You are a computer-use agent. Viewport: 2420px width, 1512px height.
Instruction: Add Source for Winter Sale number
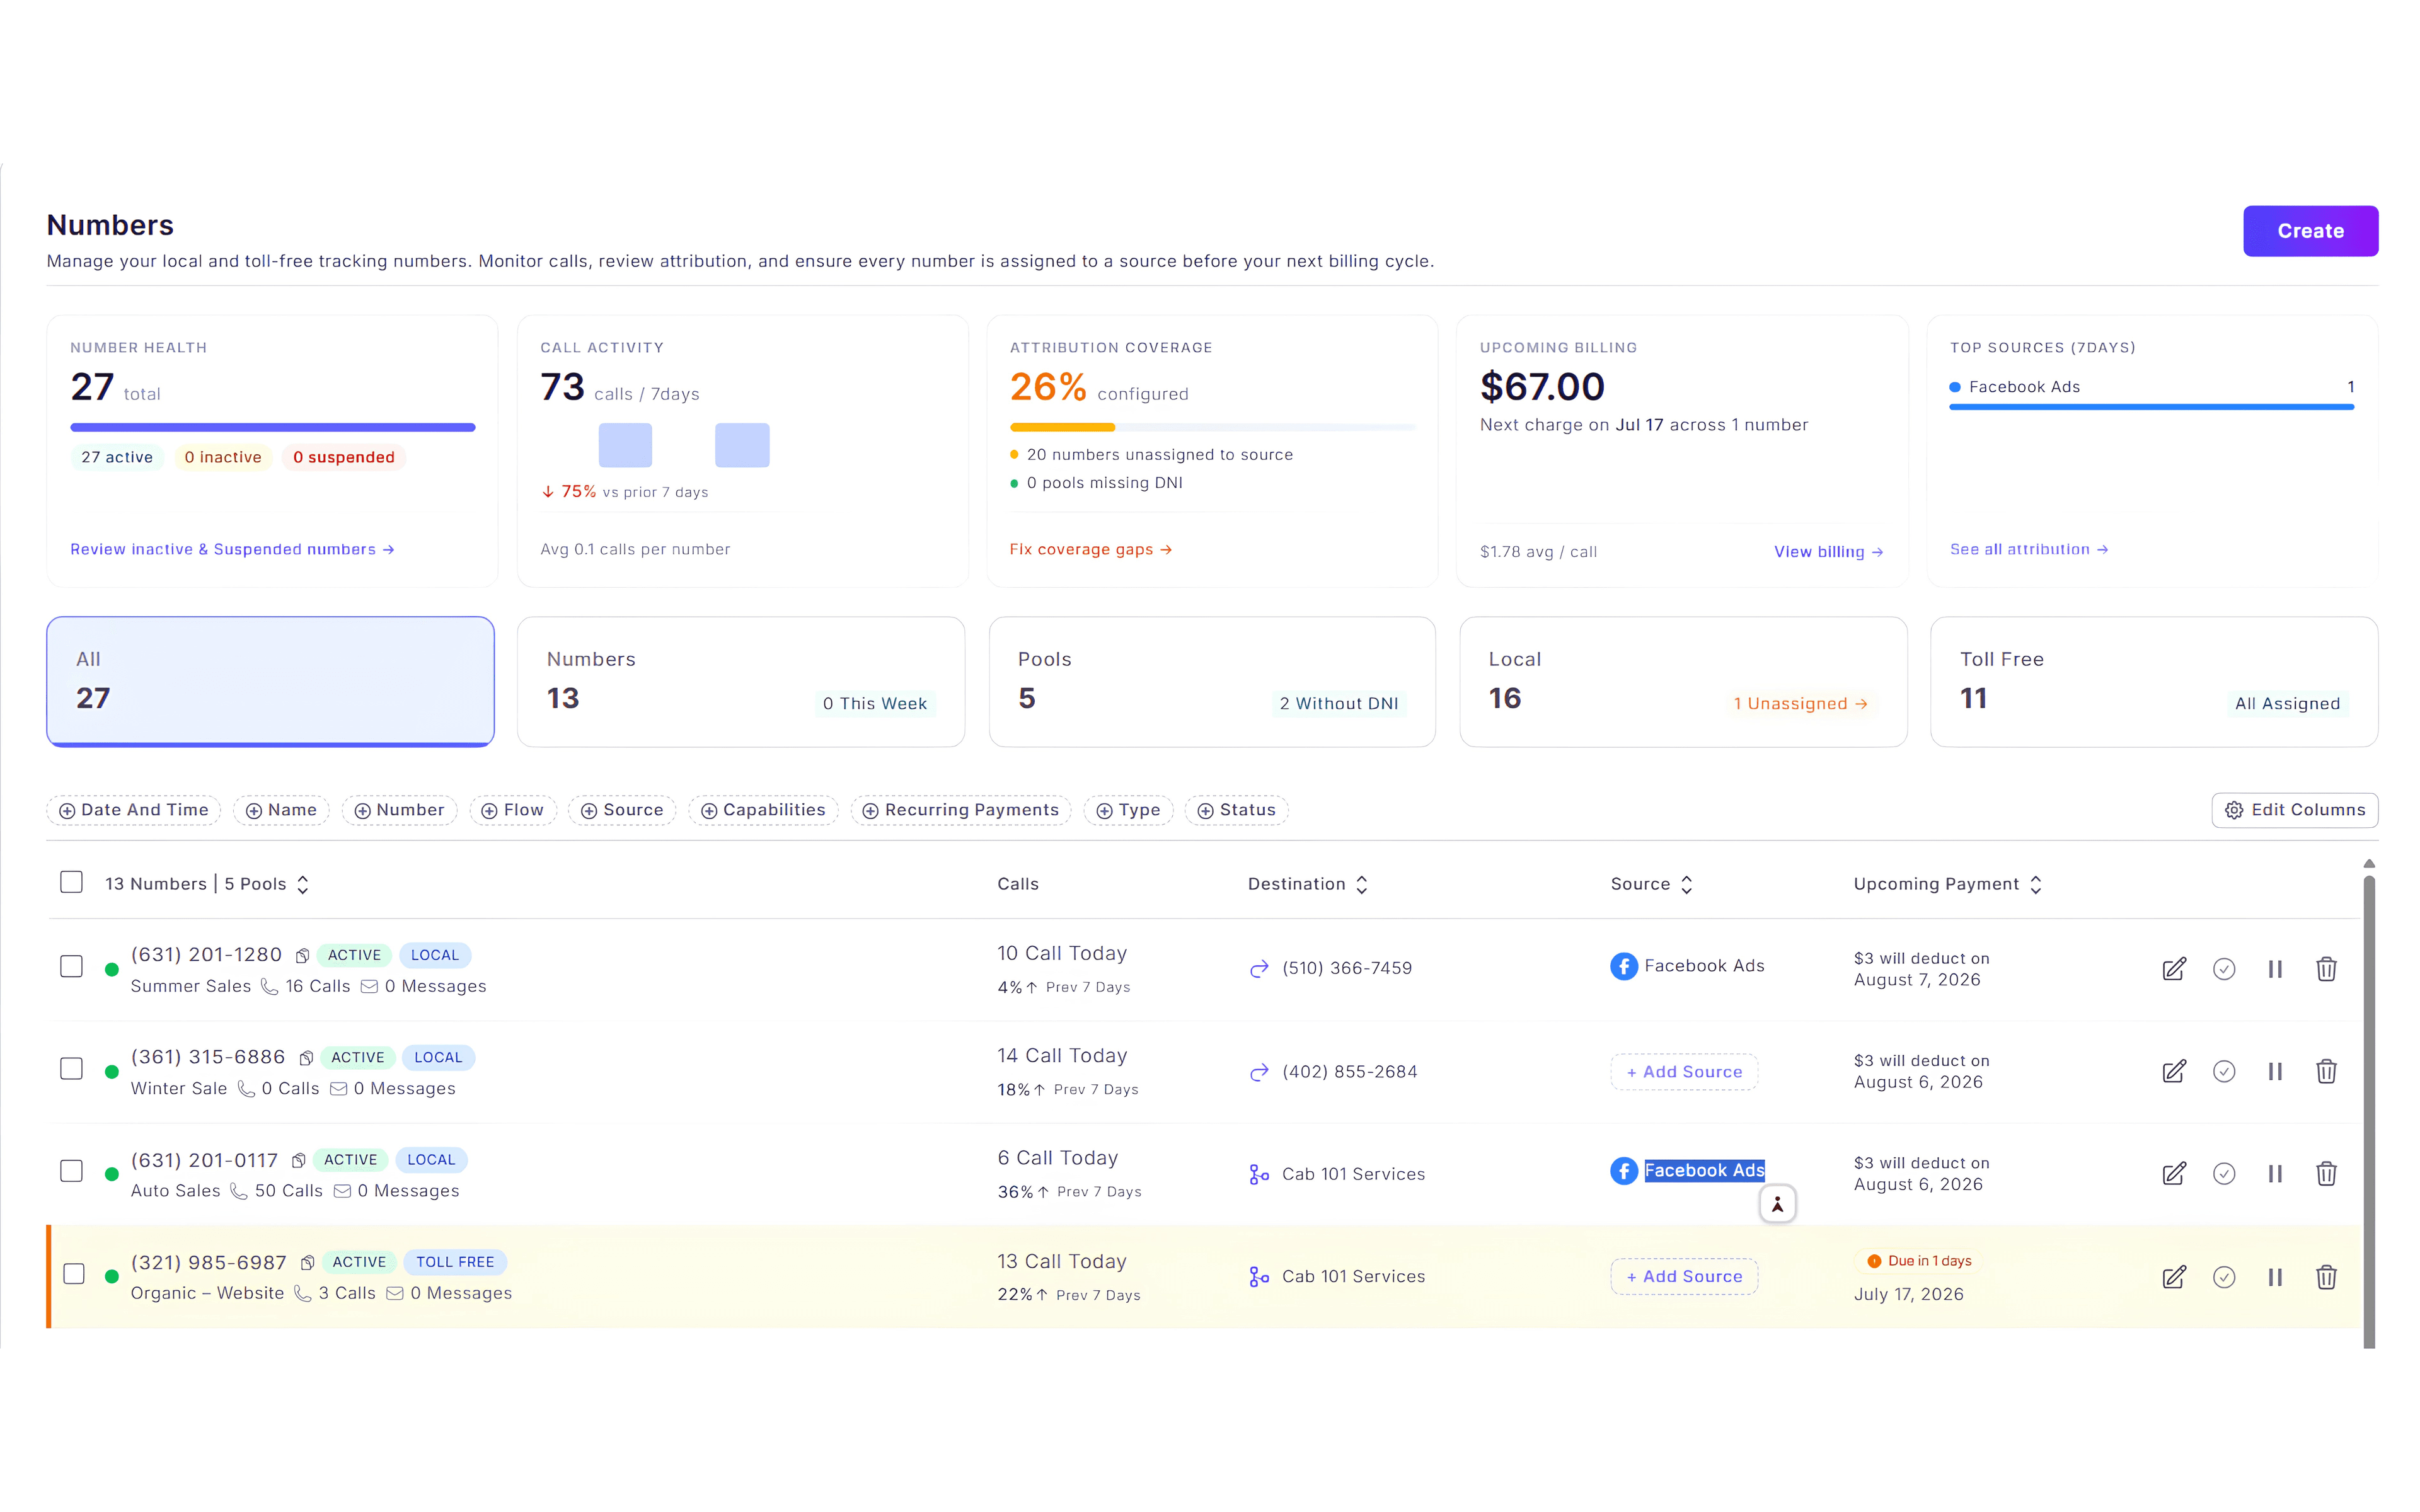click(x=1684, y=1072)
